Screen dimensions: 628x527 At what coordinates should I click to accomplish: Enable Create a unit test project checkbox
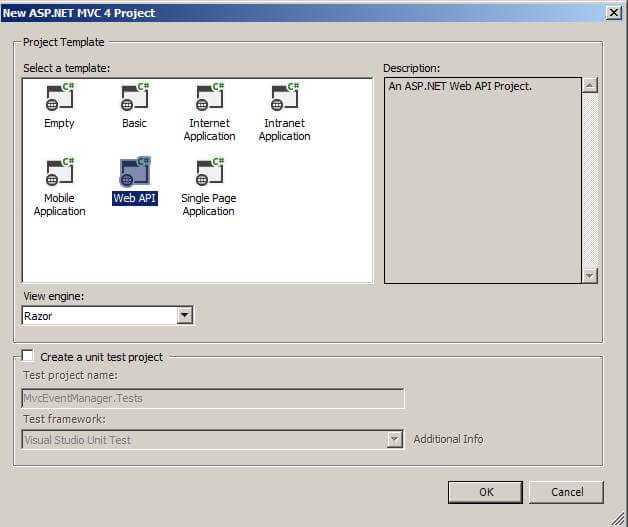click(27, 356)
